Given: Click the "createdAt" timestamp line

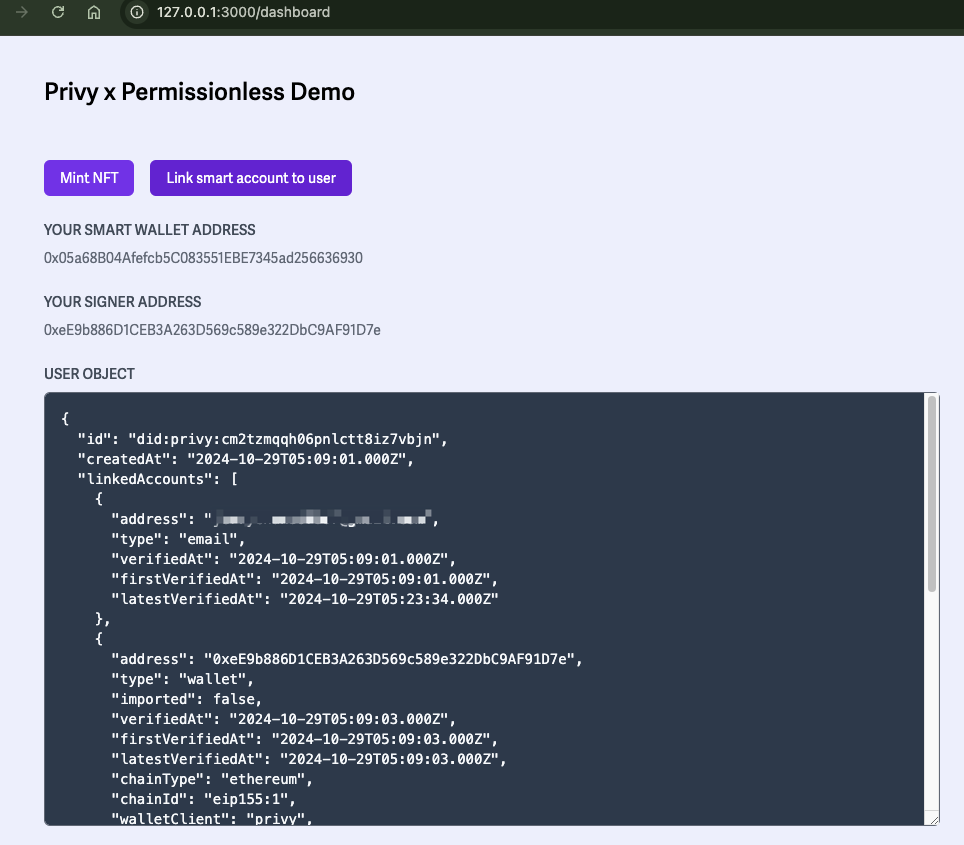Looking at the screenshot, I should (246, 459).
